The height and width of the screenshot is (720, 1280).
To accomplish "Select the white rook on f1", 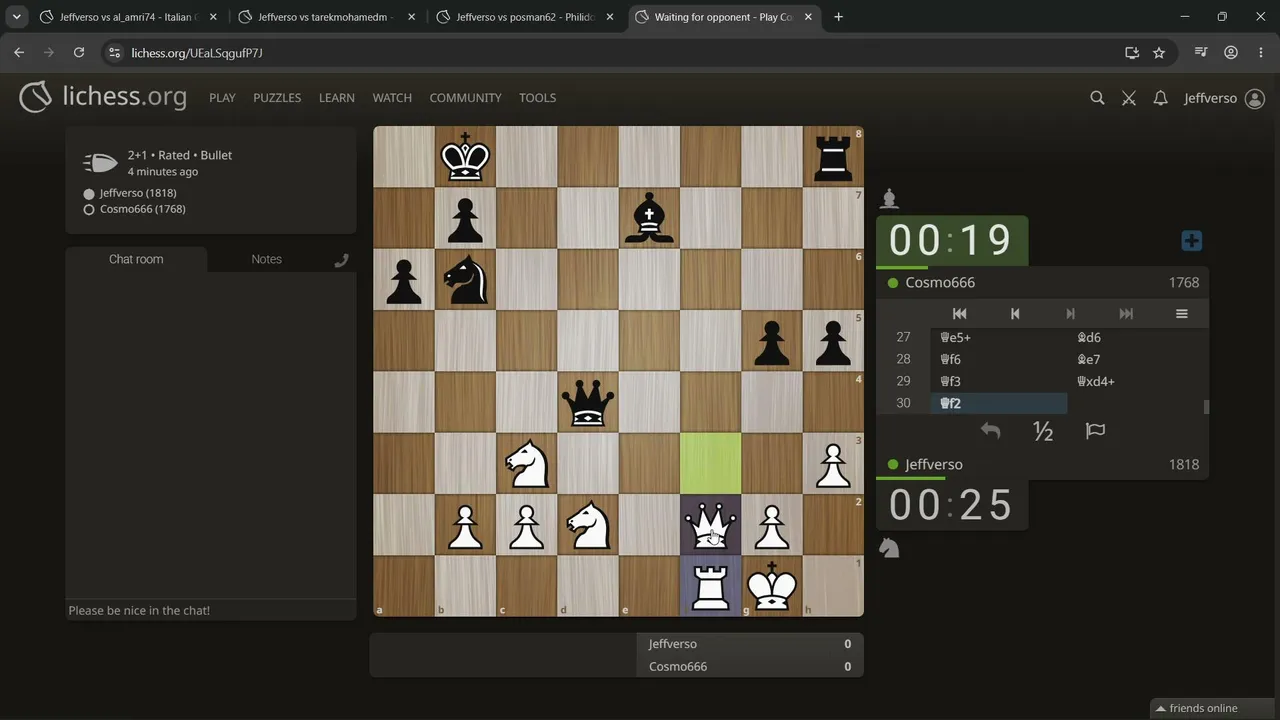I will click(x=710, y=586).
